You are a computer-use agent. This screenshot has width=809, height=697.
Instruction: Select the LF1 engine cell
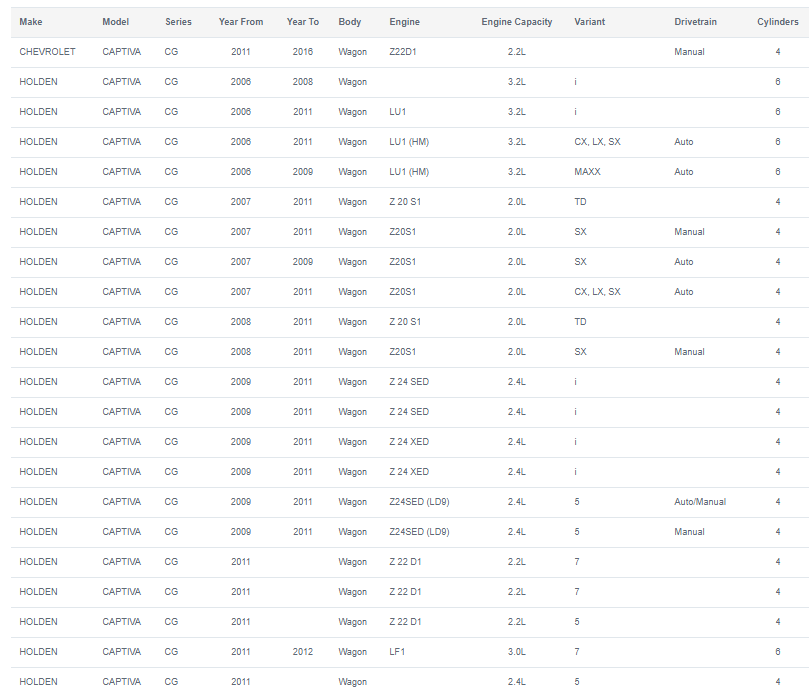(397, 652)
